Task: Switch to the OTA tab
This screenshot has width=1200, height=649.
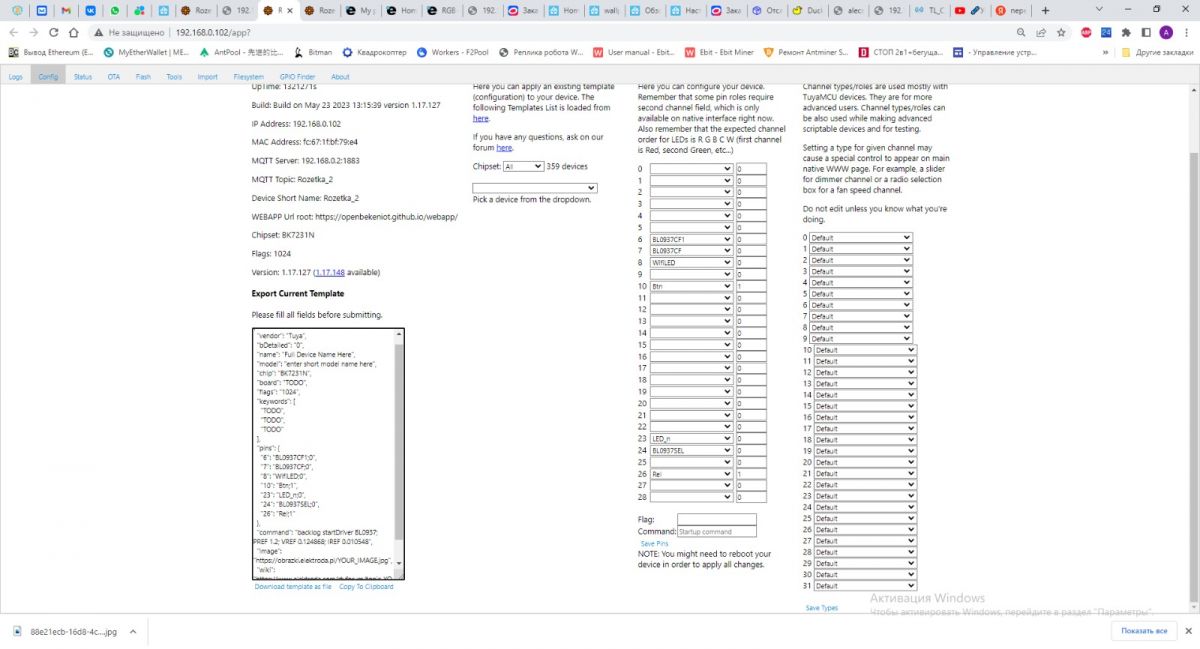Action: click(114, 76)
